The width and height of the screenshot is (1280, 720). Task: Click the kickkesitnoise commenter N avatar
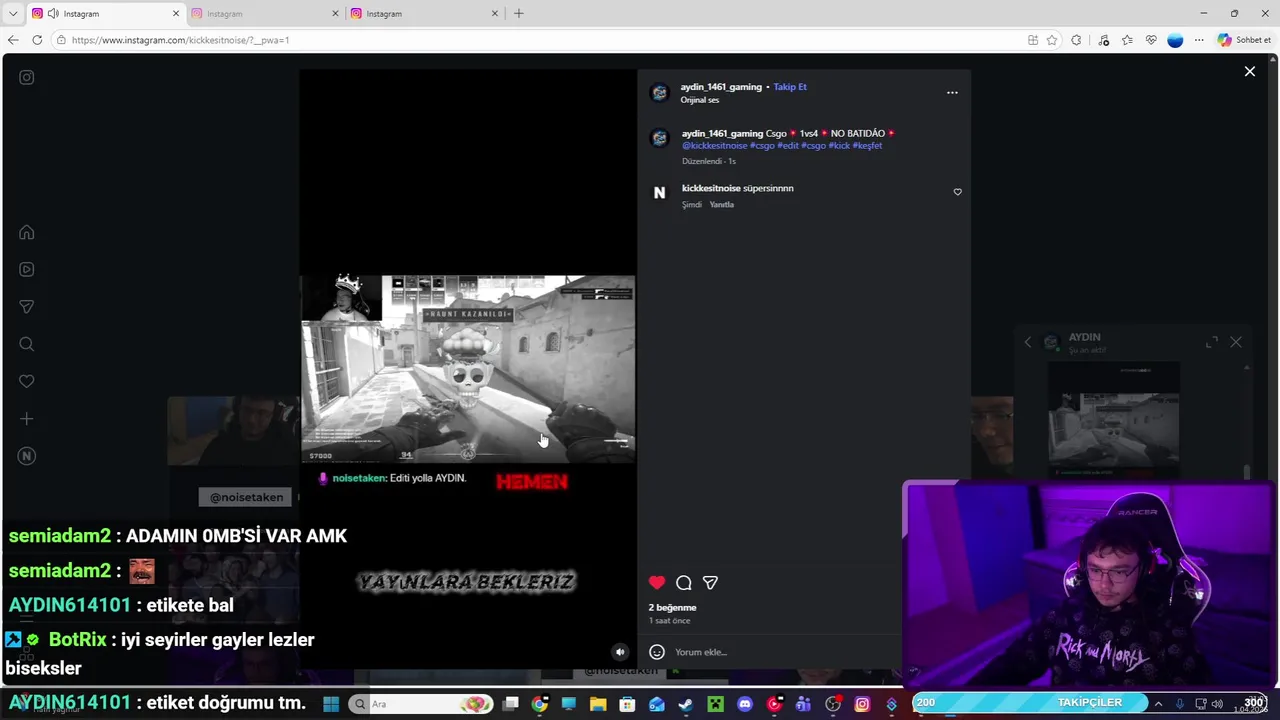coord(659,193)
